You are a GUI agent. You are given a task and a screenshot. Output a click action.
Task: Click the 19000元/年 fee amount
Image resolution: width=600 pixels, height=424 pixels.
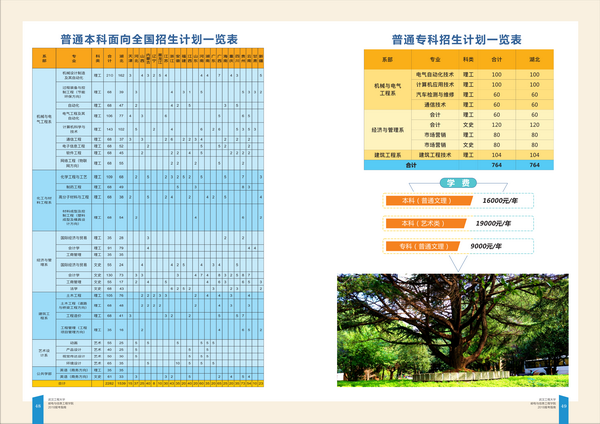493,223
